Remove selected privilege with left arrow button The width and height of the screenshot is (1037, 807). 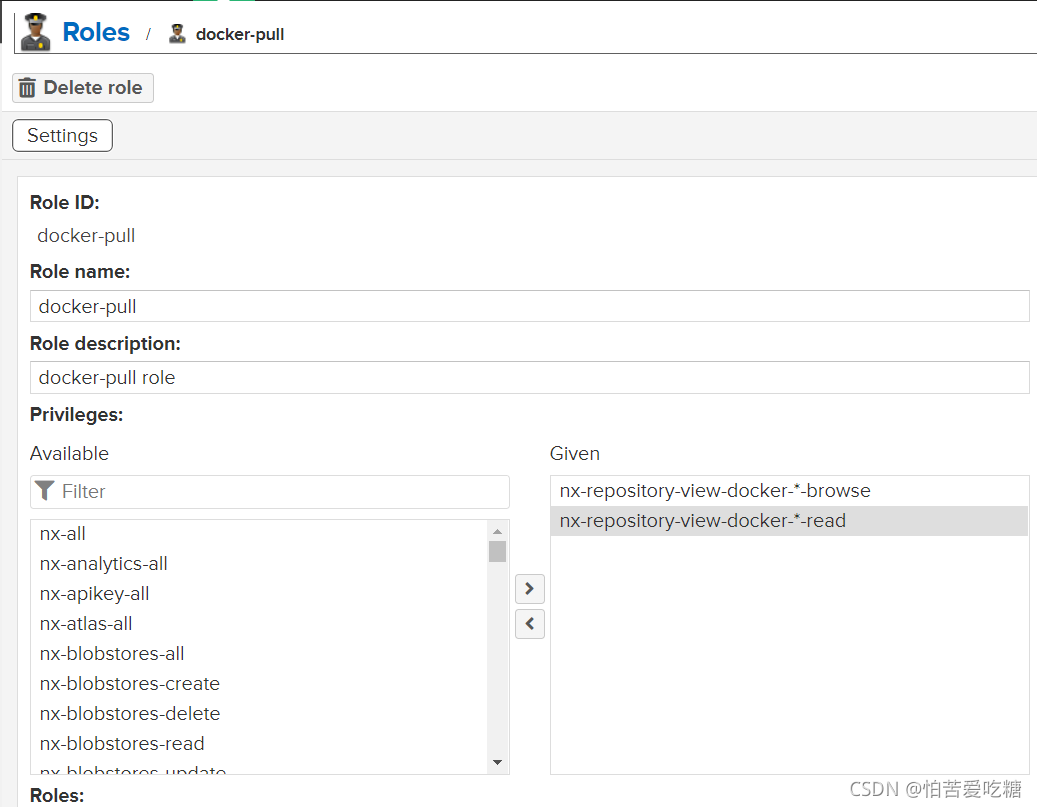point(530,624)
